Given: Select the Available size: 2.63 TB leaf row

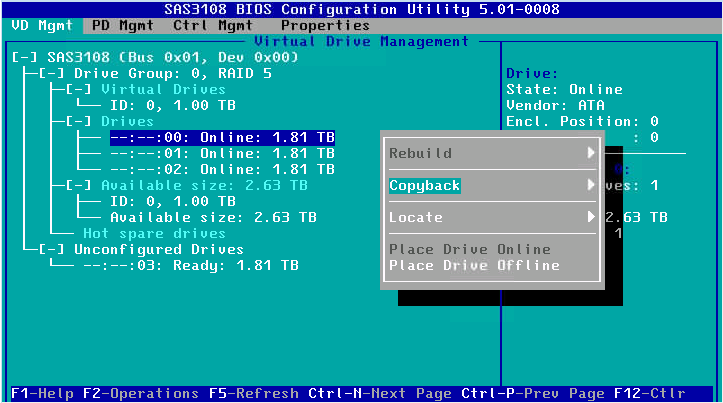Looking at the screenshot, I should (x=213, y=217).
